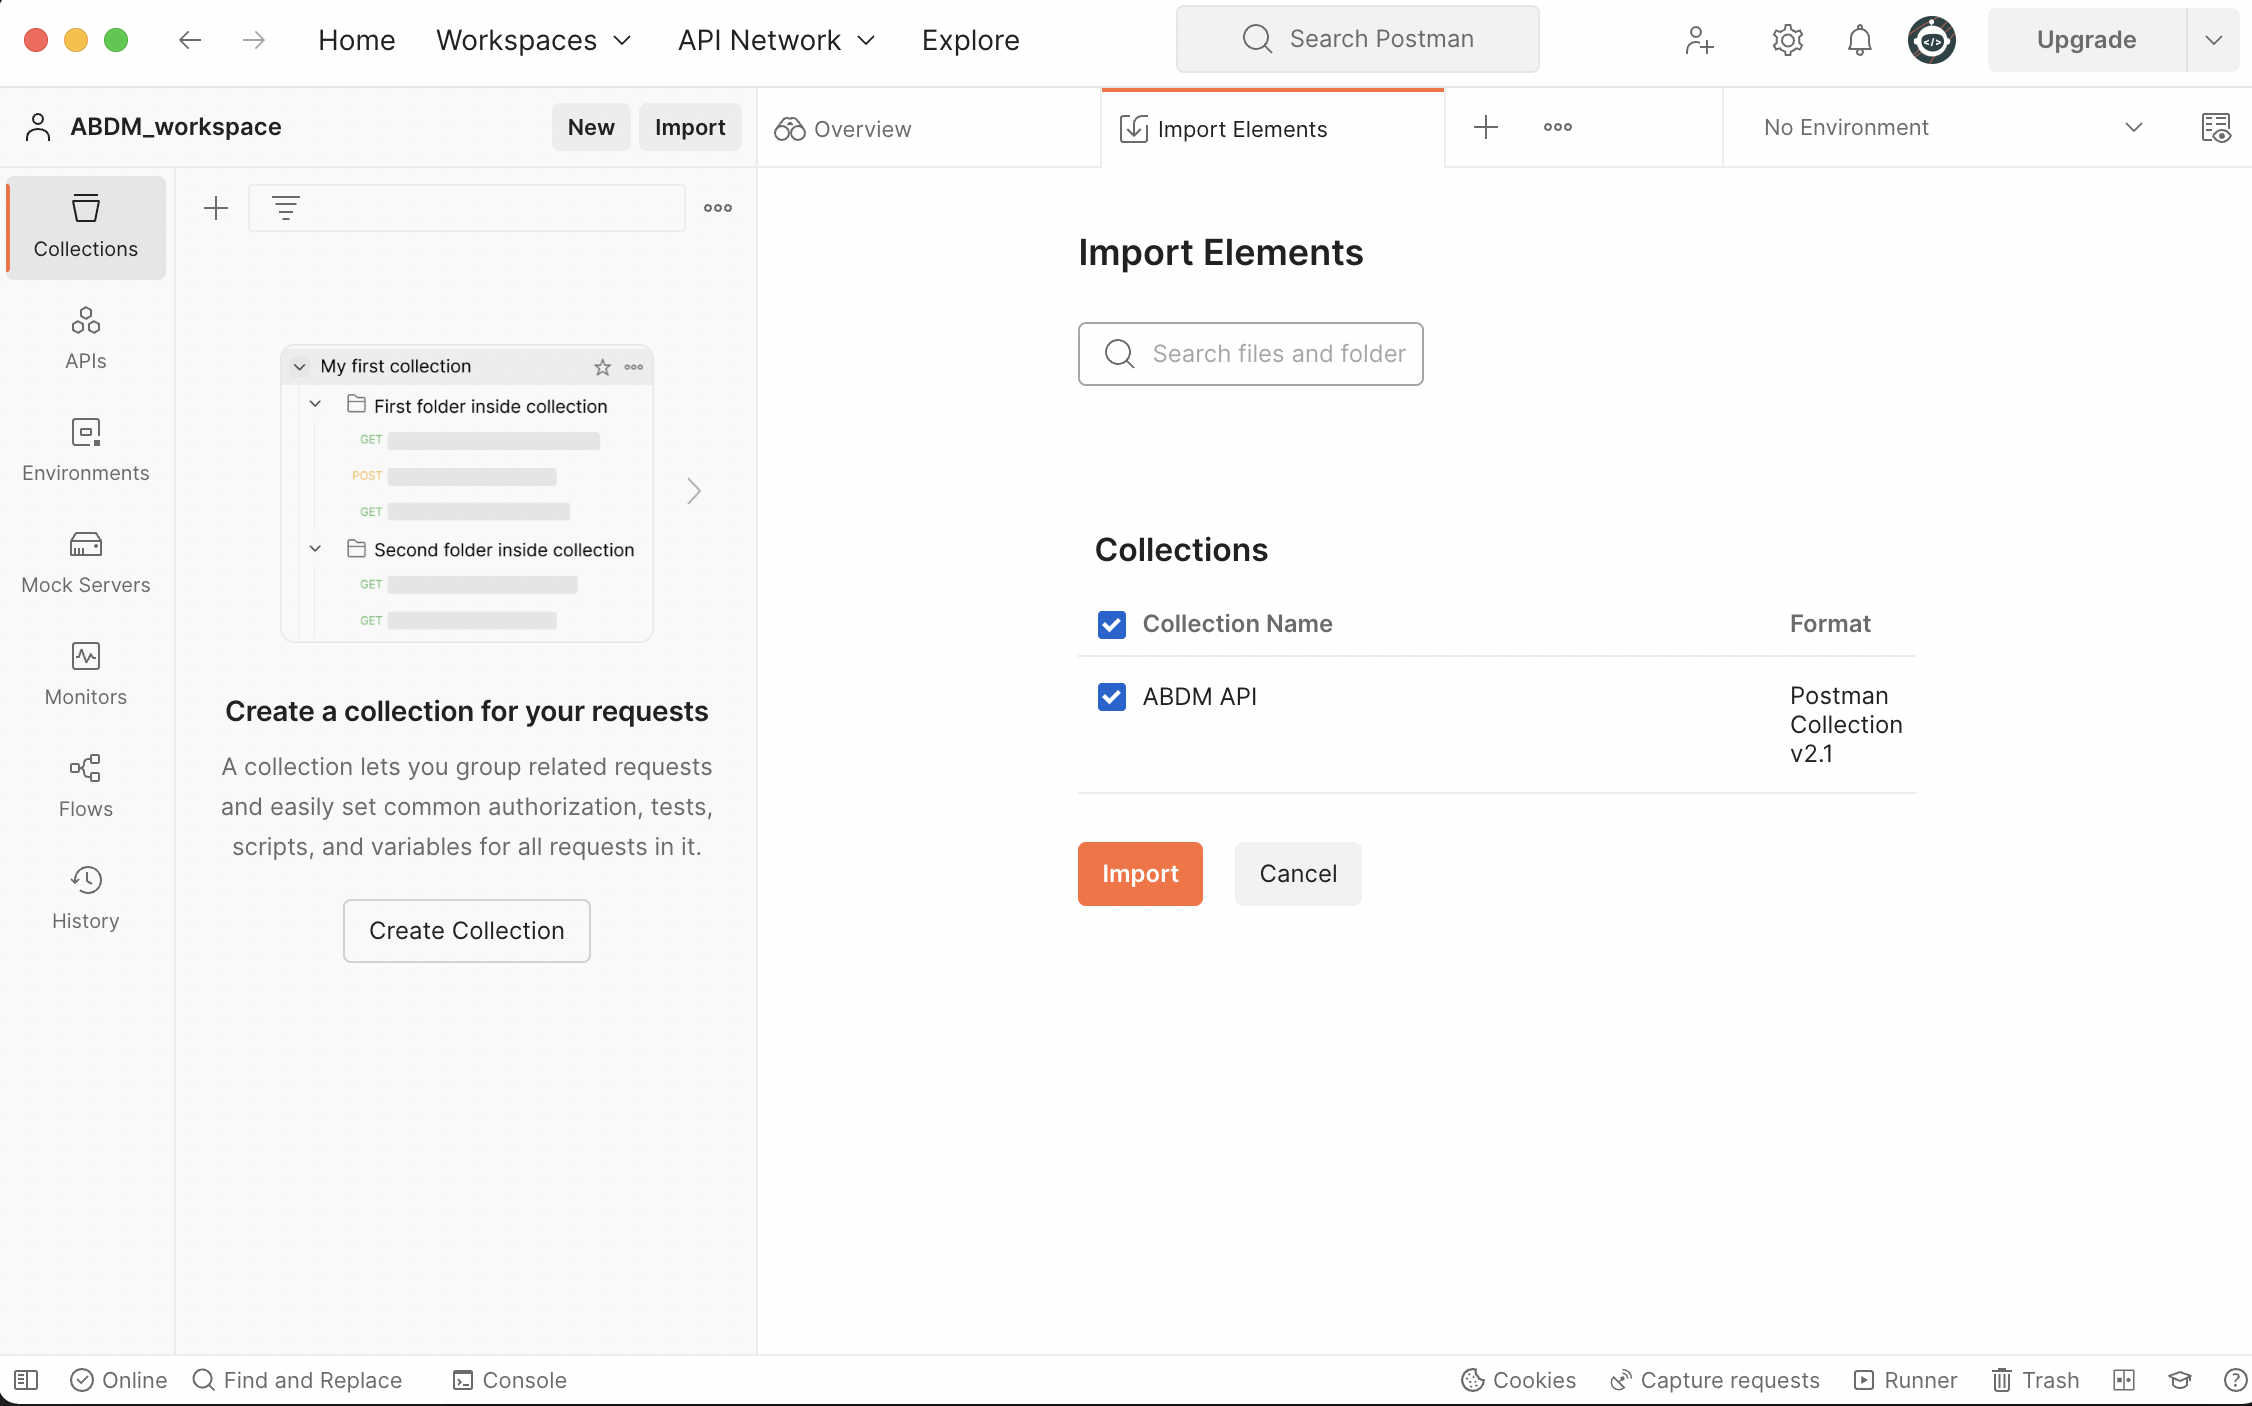Click the Import button in workspace header

click(x=690, y=127)
